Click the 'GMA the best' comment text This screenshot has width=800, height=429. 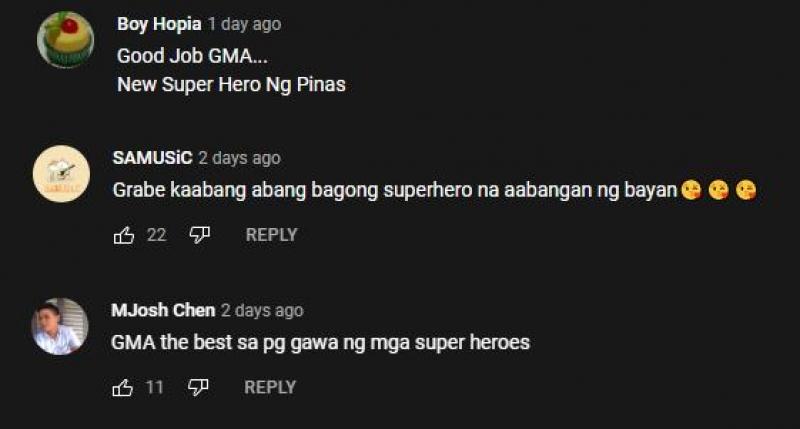coord(320,342)
